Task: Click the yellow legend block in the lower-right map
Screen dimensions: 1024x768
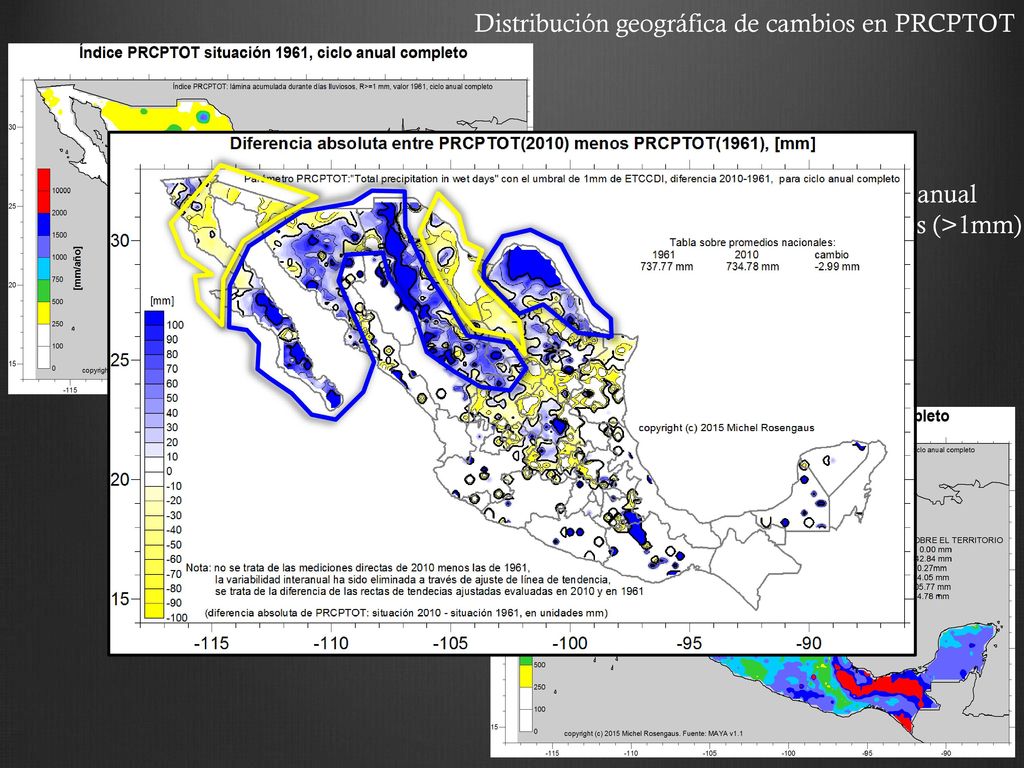Action: click(526, 677)
